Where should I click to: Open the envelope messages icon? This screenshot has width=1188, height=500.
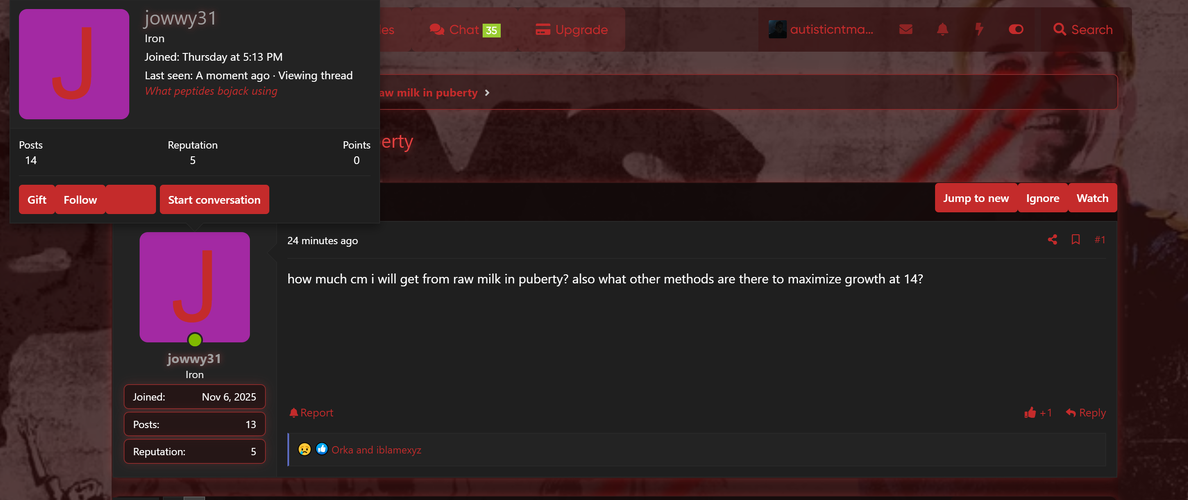(x=905, y=30)
